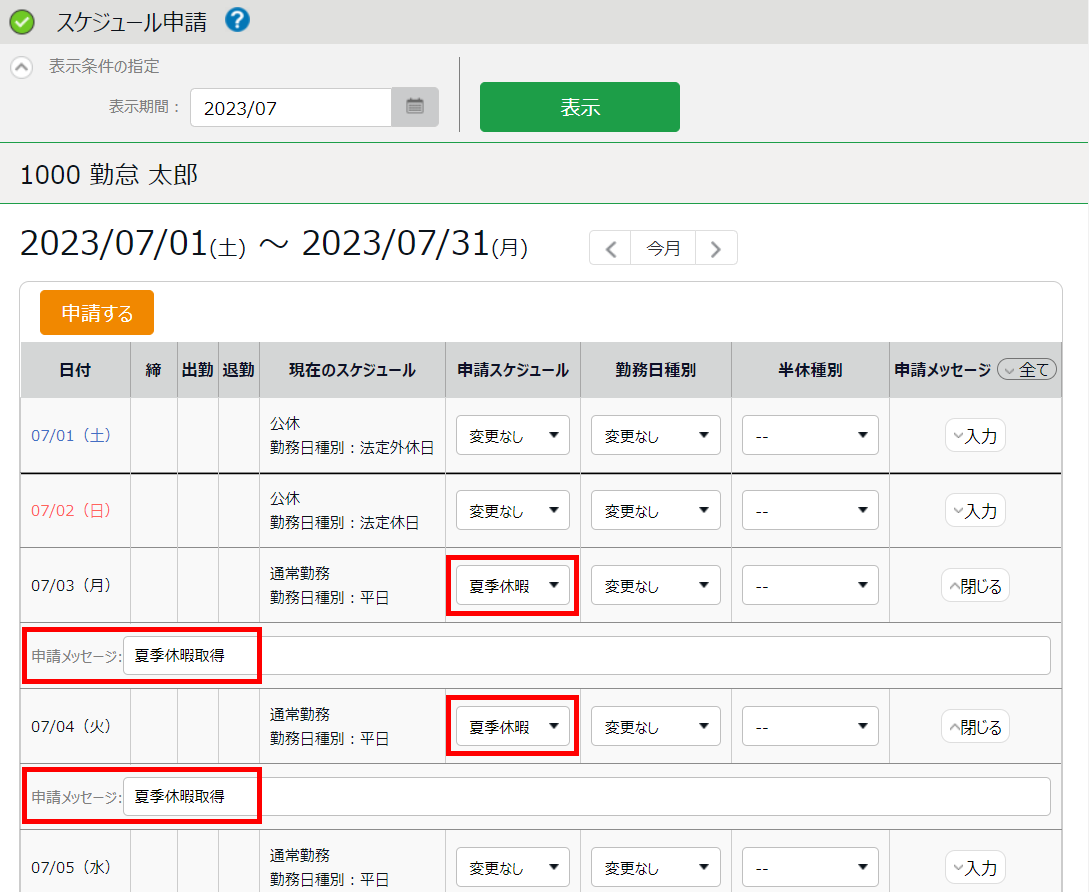Collapse the 表示条件の指定 section
The width and height of the screenshot is (1089, 892).
coord(21,67)
